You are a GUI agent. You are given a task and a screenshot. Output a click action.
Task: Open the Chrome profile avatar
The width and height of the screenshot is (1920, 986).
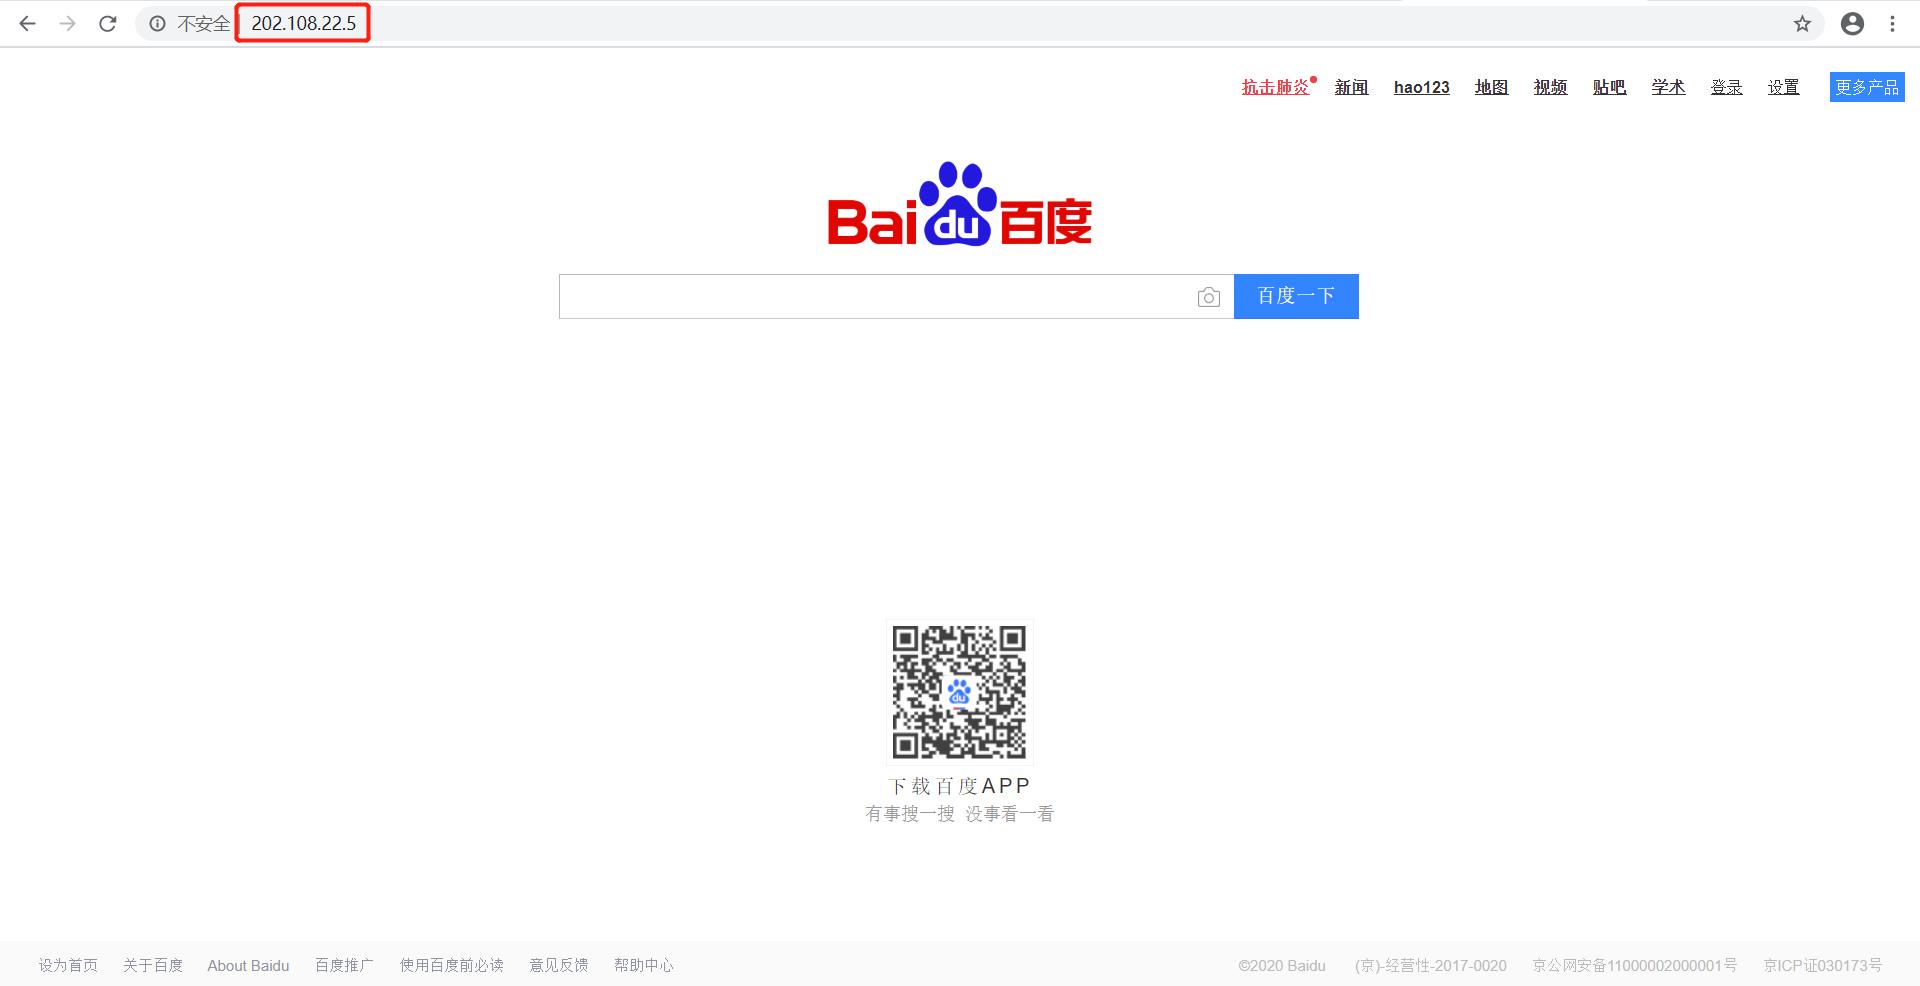point(1853,23)
